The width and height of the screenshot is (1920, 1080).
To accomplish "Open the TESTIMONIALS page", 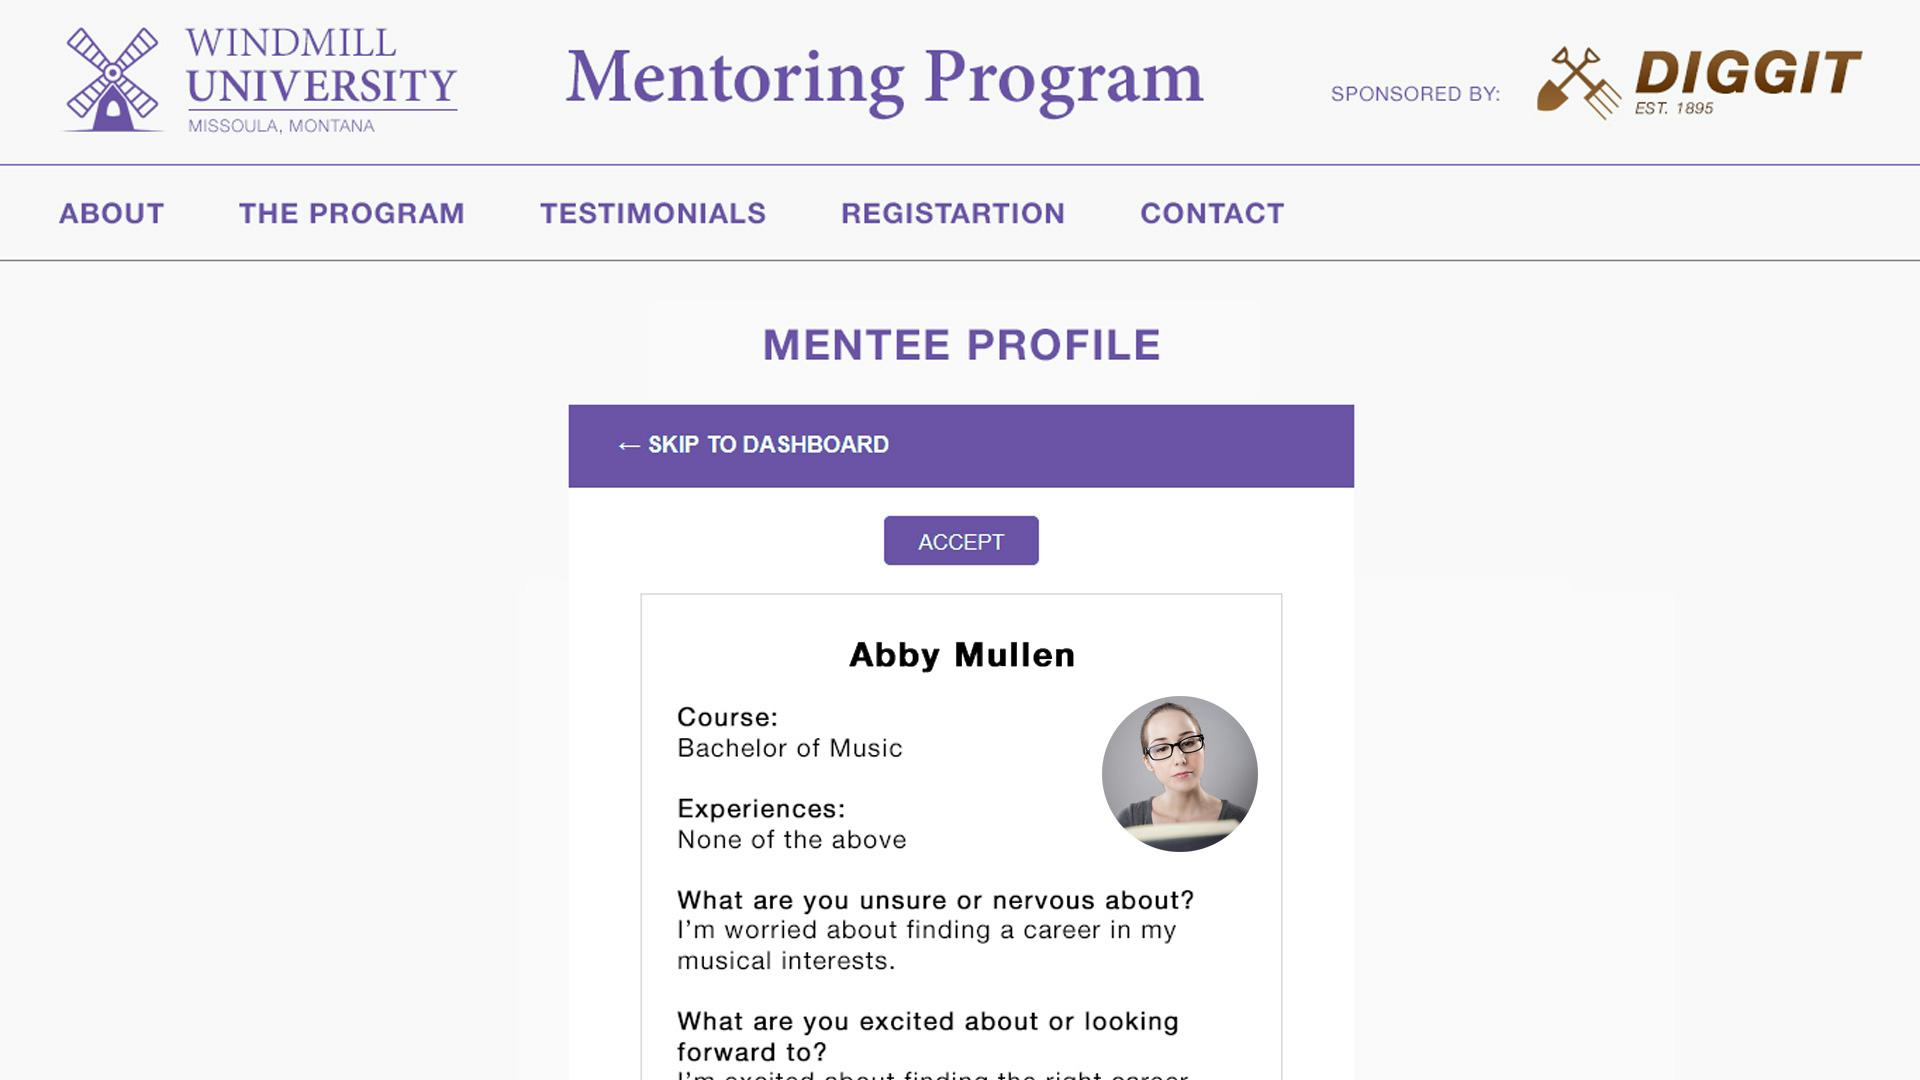I will (x=652, y=213).
